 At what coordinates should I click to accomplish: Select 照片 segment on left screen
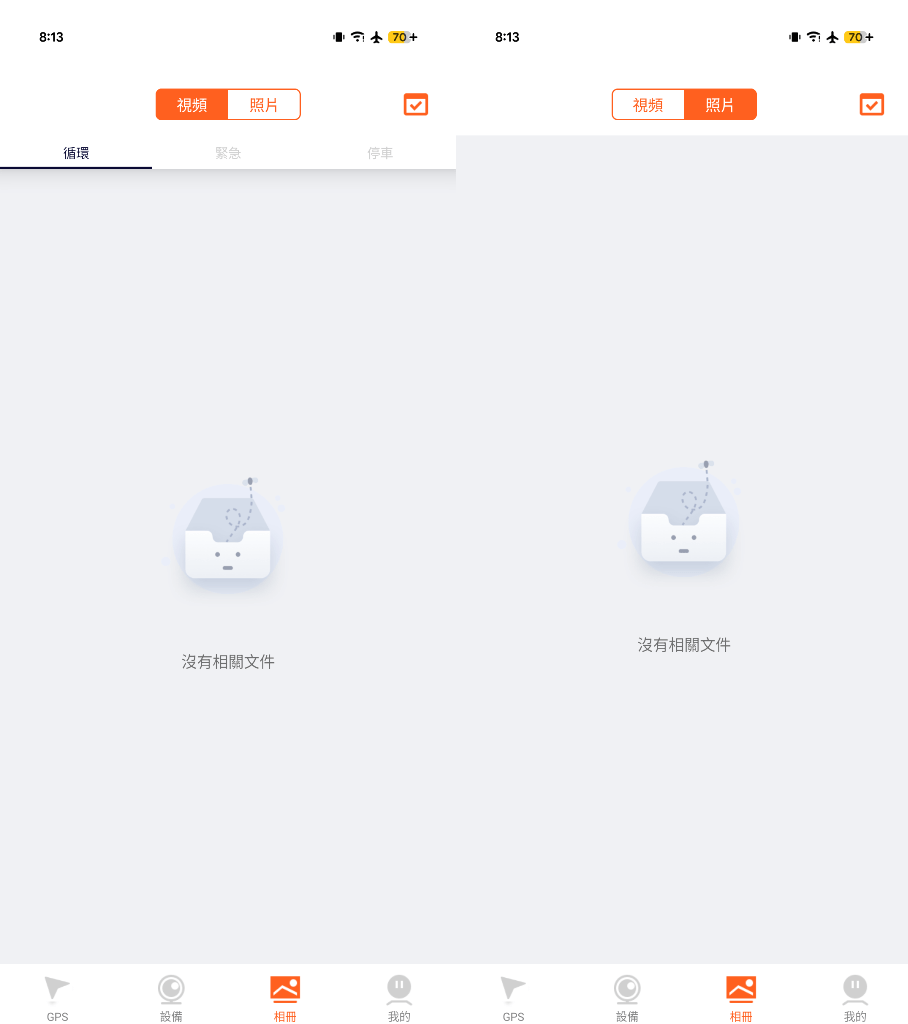click(x=264, y=104)
